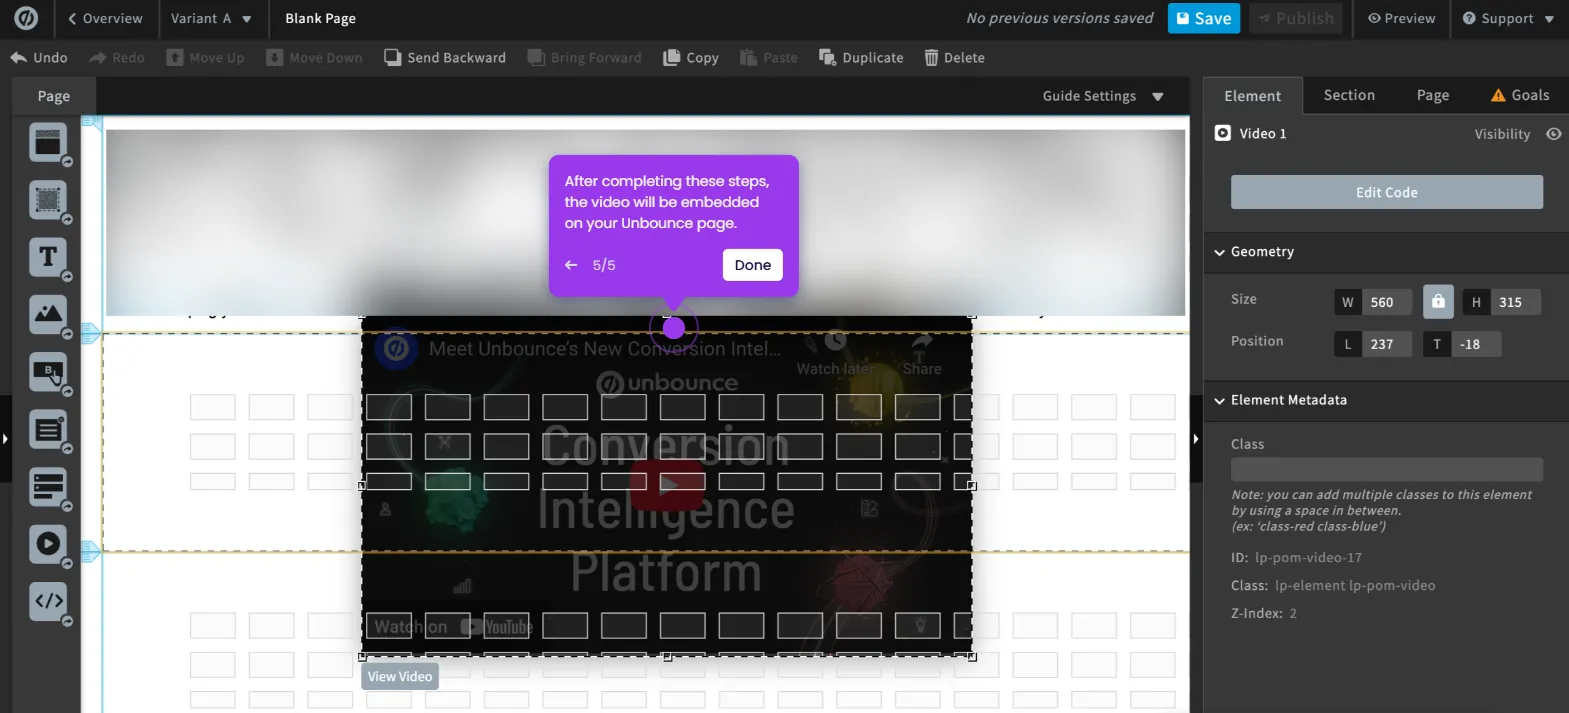Screen dimensions: 1569x713
Task: Select the Lightbox widget tool
Action: 48,487
